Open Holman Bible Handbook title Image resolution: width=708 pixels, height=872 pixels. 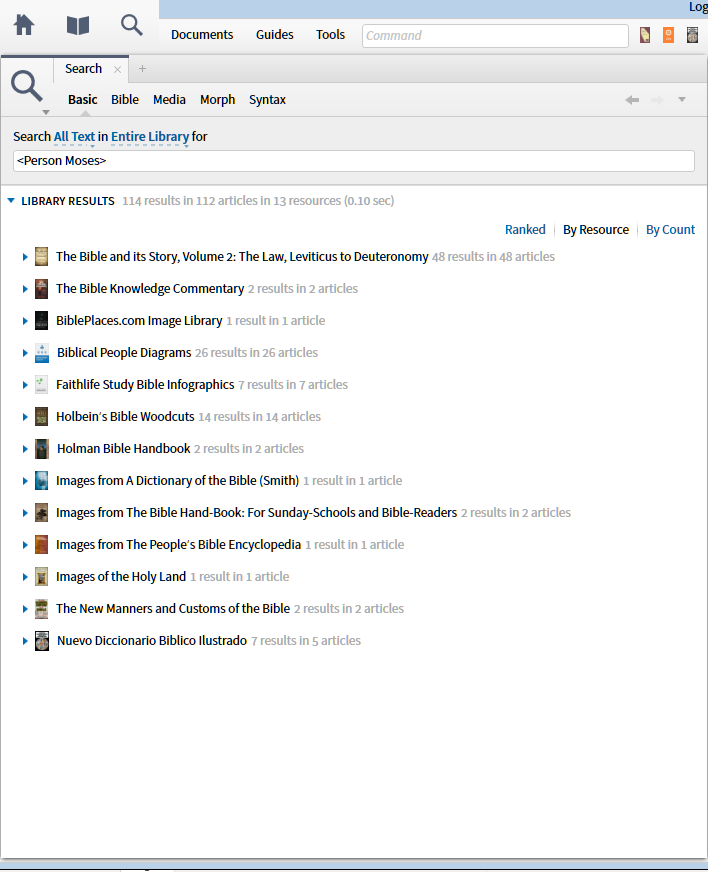pos(123,449)
